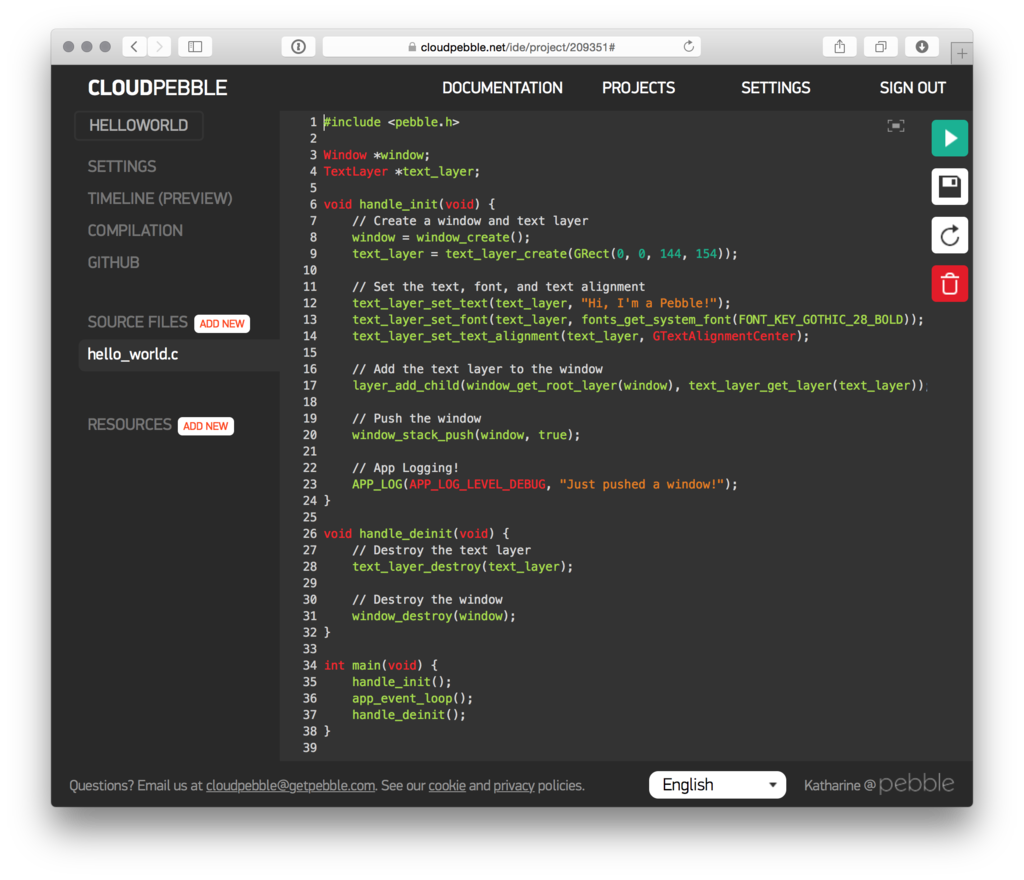The image size is (1024, 880).
Task: Save the file with the floppy disk icon
Action: pyautogui.click(x=950, y=187)
